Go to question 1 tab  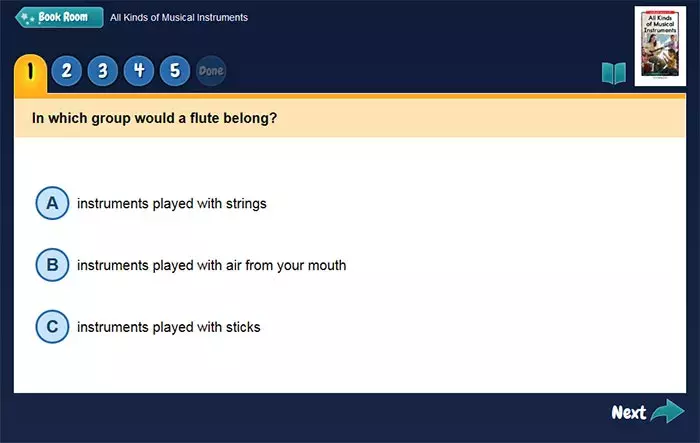pyautogui.click(x=30, y=71)
